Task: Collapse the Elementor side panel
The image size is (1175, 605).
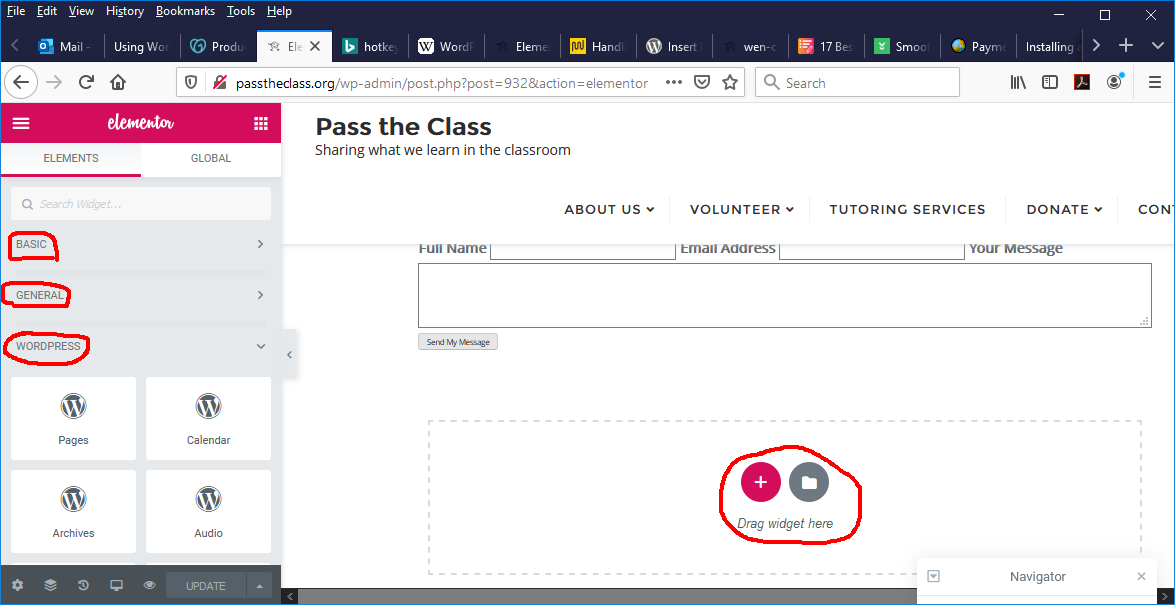Action: [289, 355]
